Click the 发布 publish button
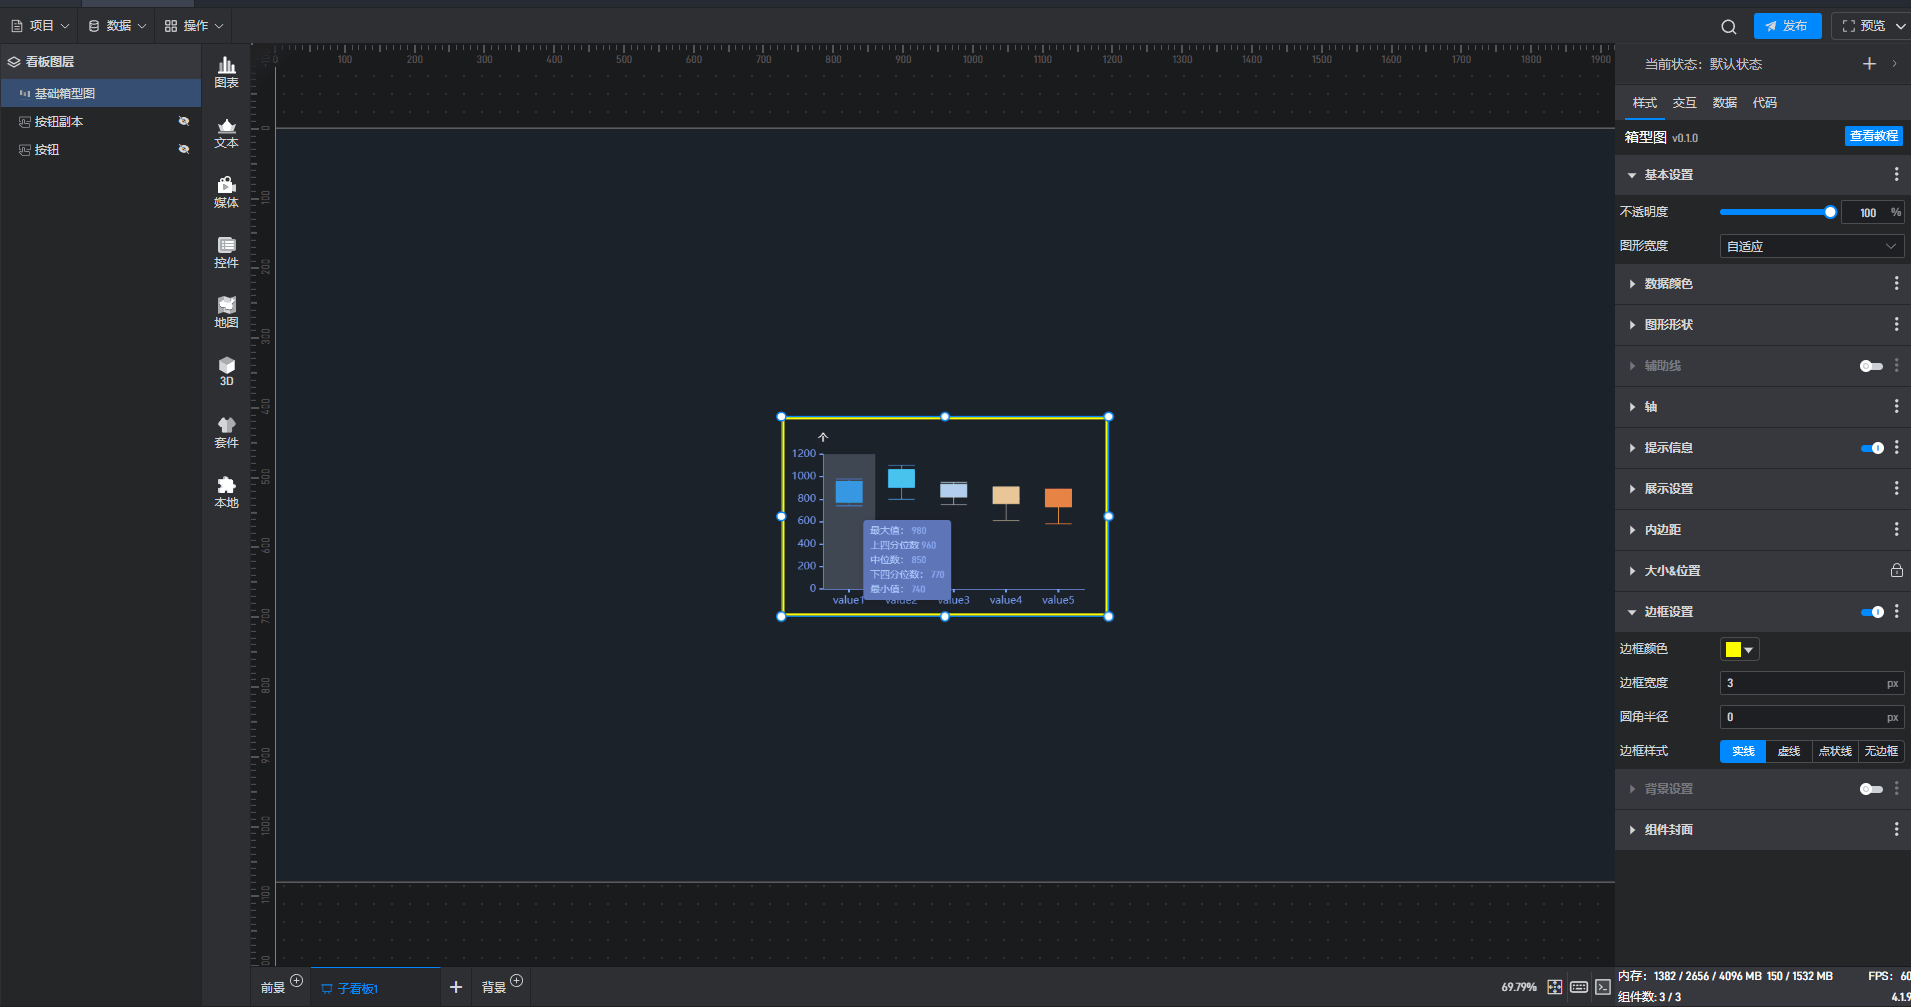Viewport: 1911px width, 1007px height. (x=1787, y=26)
